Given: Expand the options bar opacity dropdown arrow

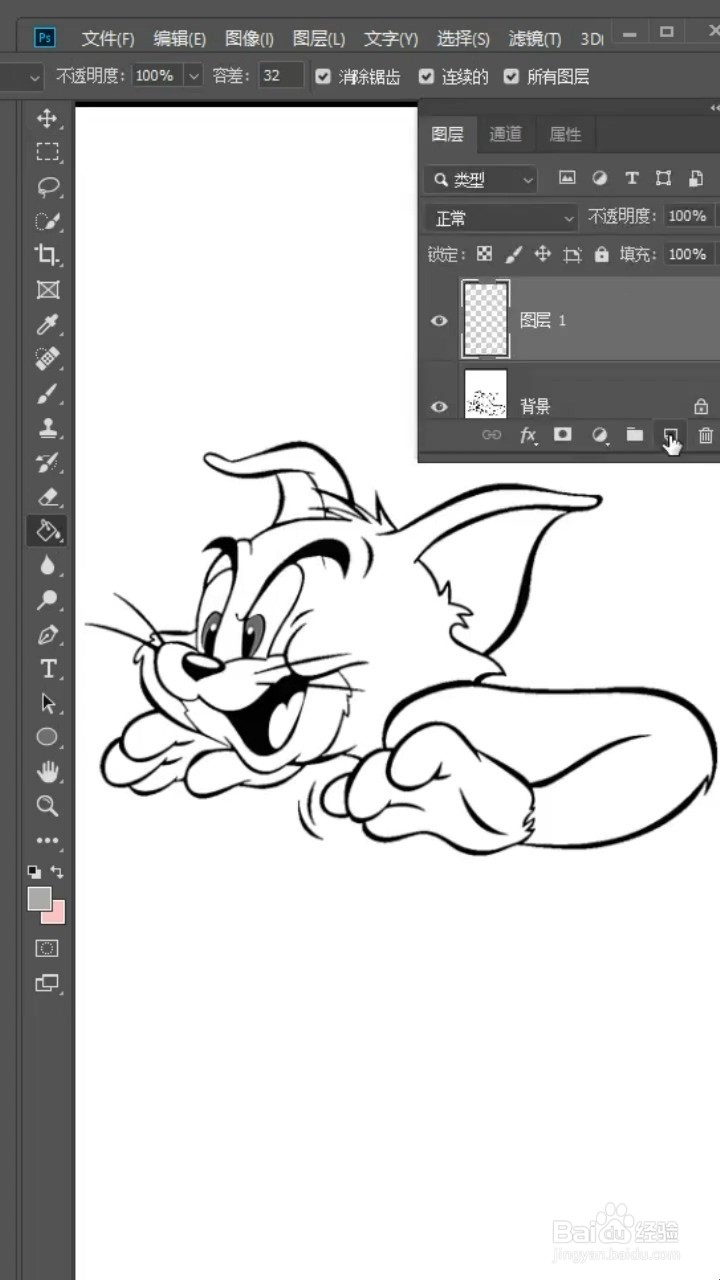Looking at the screenshot, I should 193,76.
